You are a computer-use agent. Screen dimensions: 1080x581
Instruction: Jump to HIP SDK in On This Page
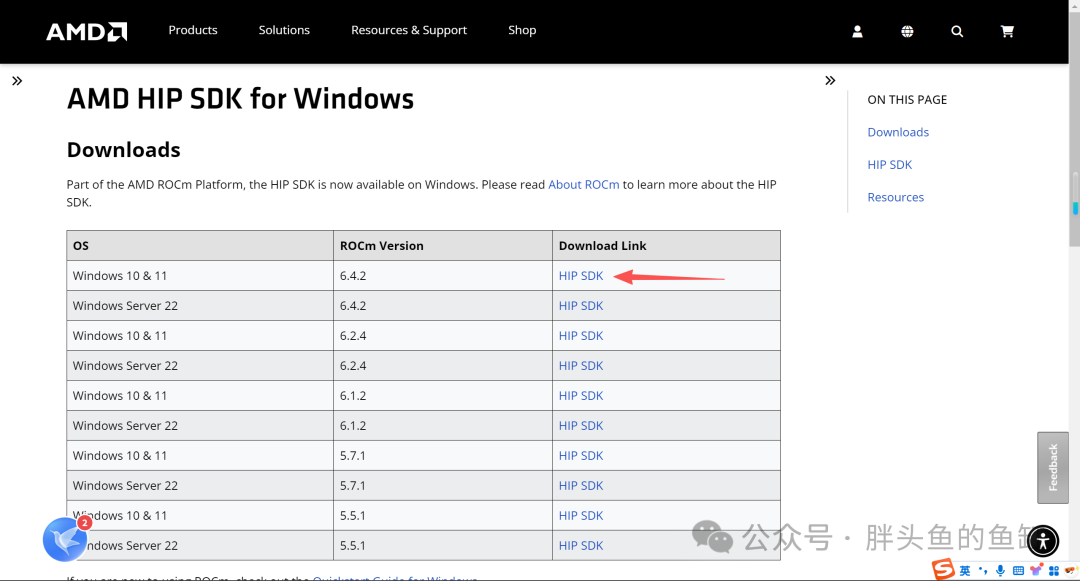pos(889,165)
